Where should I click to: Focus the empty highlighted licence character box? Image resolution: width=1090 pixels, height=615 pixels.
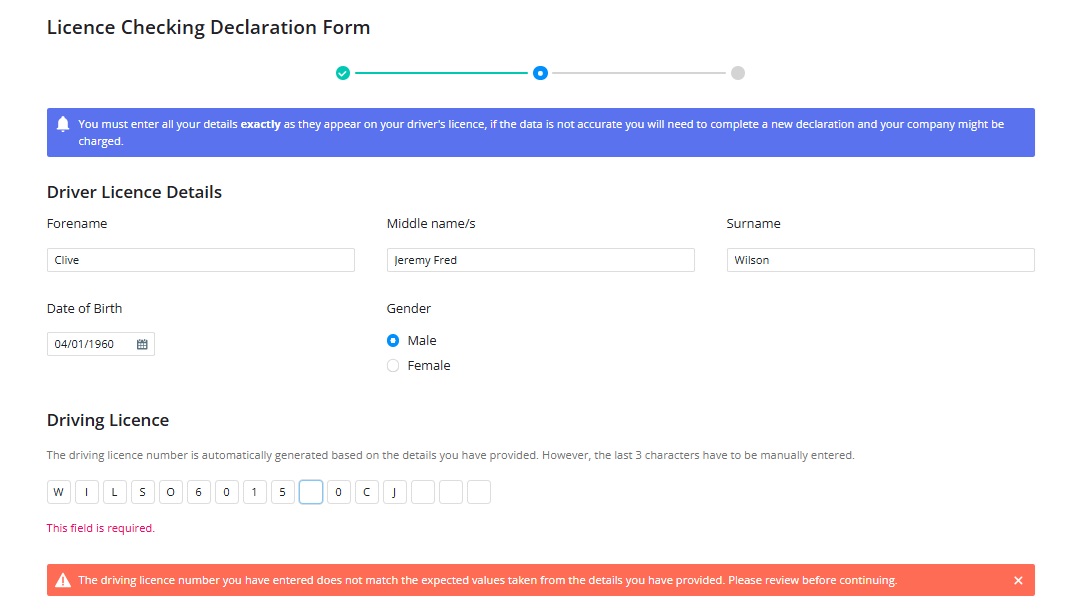tap(311, 492)
